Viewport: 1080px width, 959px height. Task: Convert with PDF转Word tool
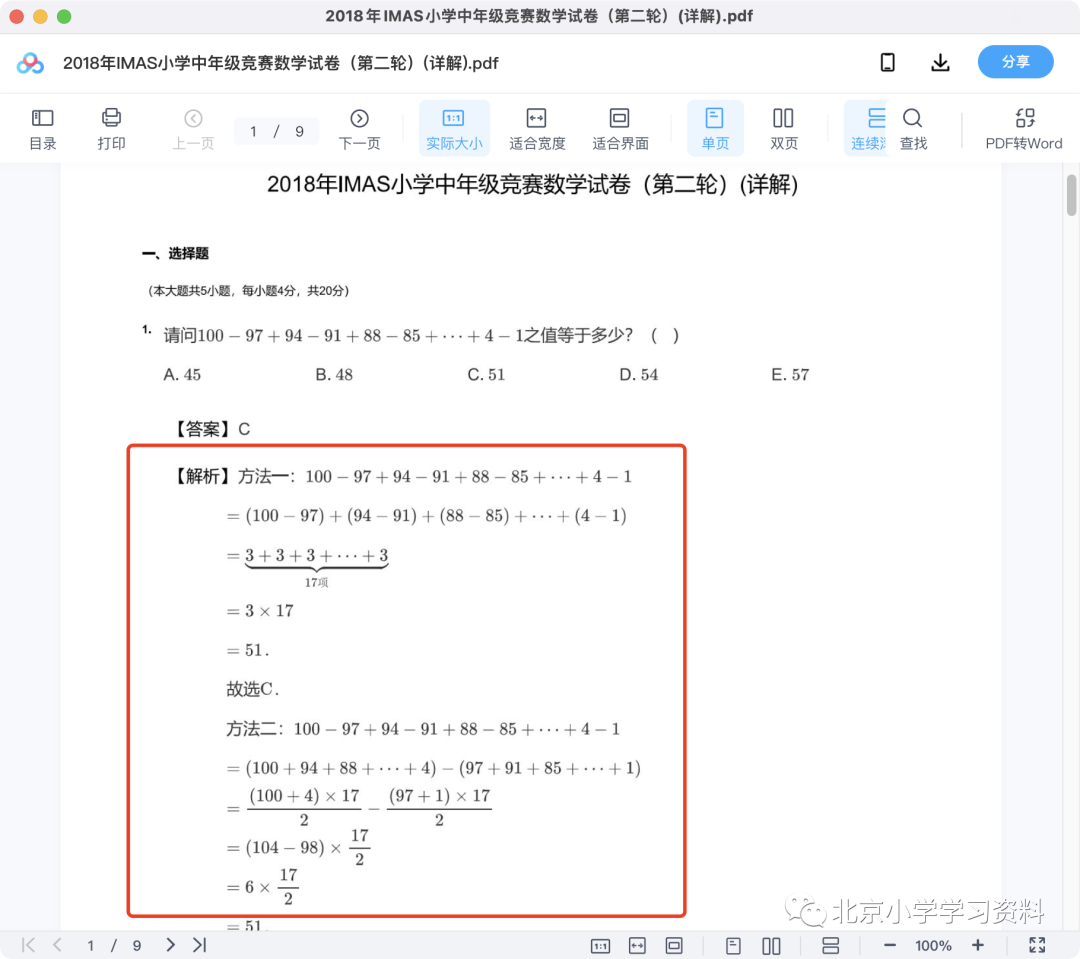[1024, 129]
